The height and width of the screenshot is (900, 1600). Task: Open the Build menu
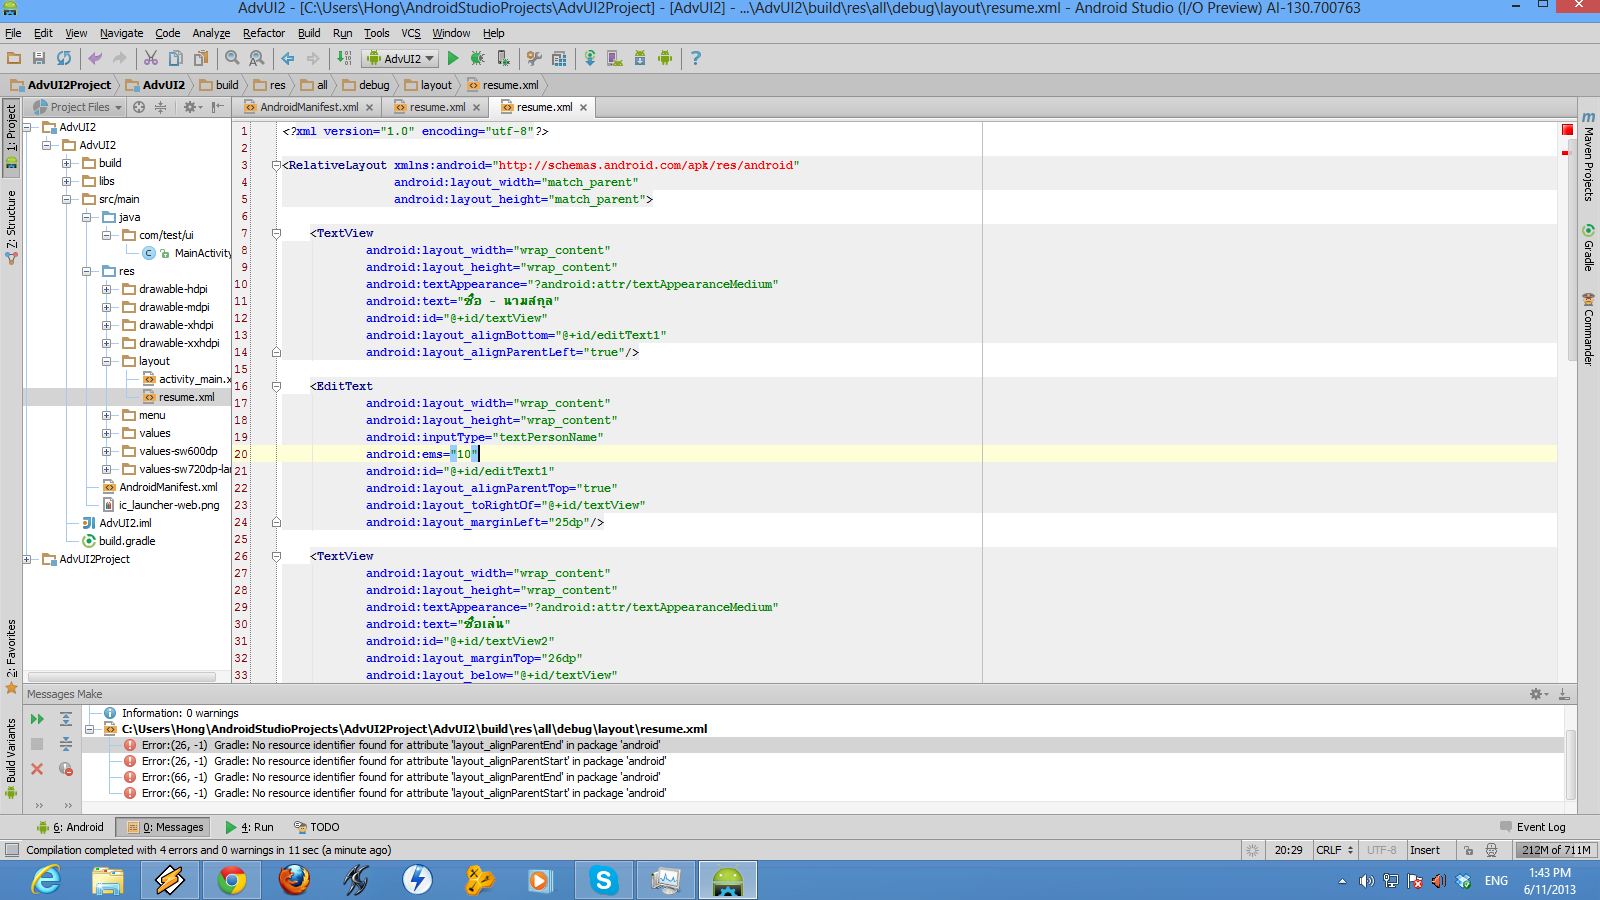(x=309, y=33)
